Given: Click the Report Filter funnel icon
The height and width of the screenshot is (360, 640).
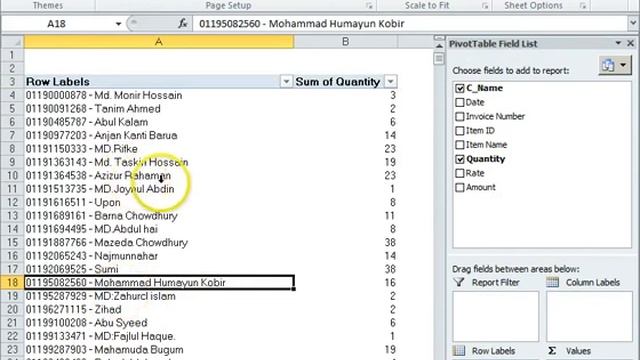Looking at the screenshot, I should click(x=459, y=282).
